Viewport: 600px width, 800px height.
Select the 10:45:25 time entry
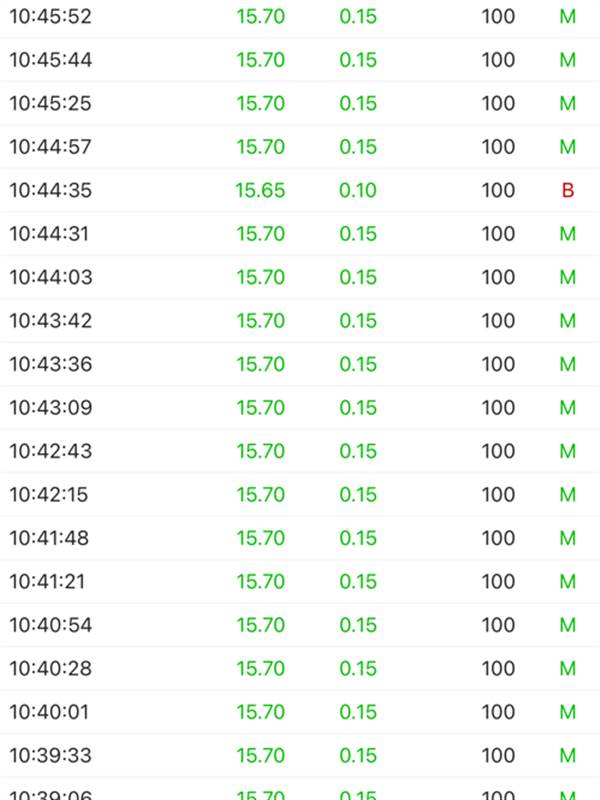point(51,104)
